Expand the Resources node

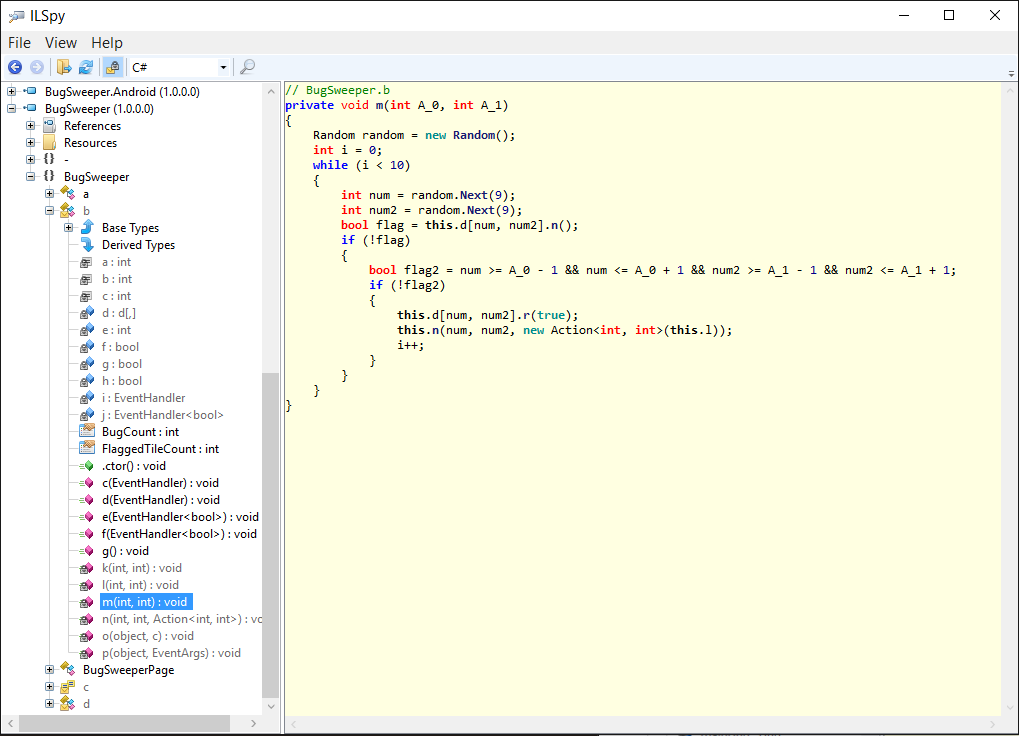pos(31,142)
